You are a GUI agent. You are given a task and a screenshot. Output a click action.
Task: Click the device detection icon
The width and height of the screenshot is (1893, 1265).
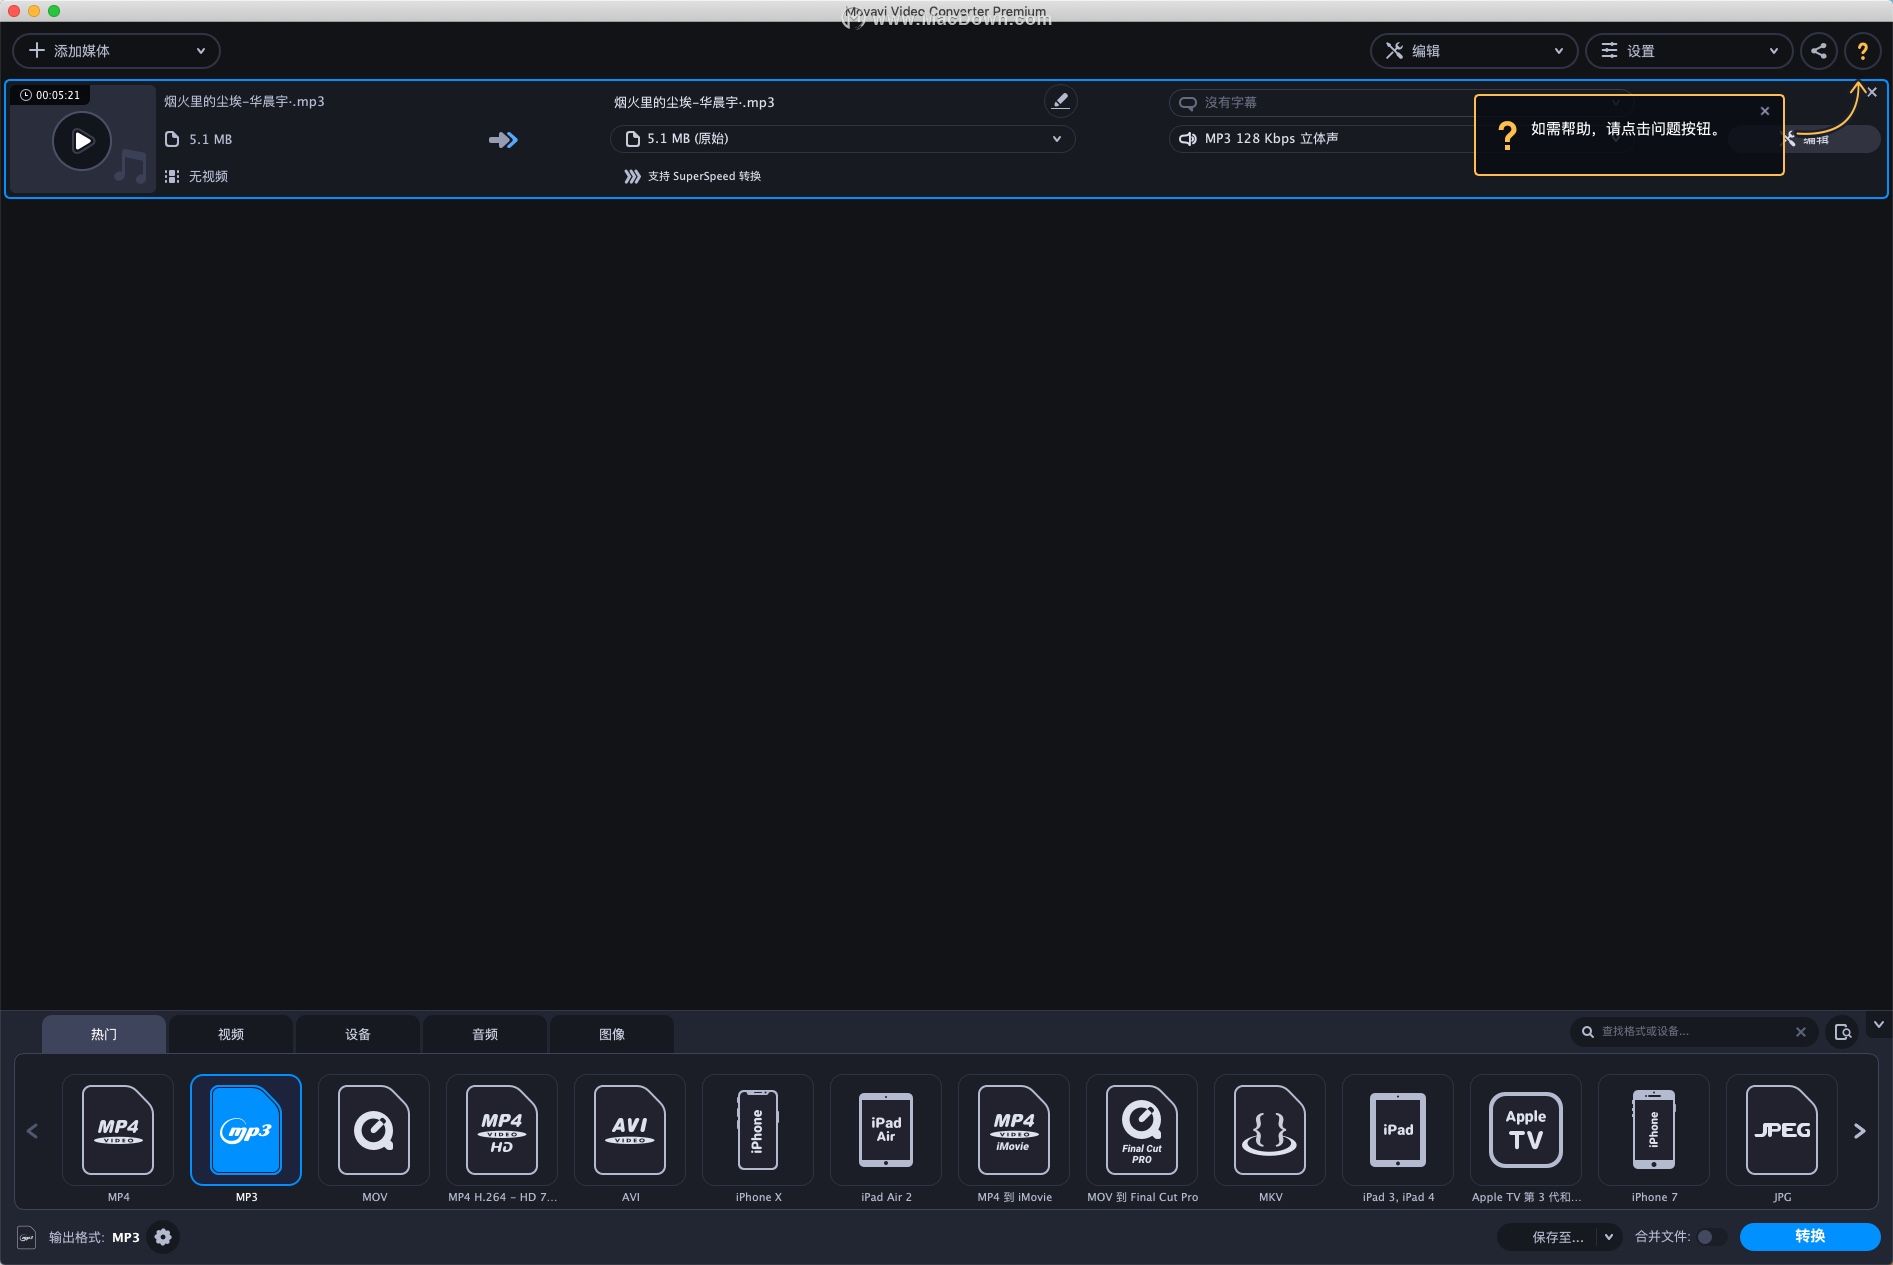(x=1843, y=1032)
